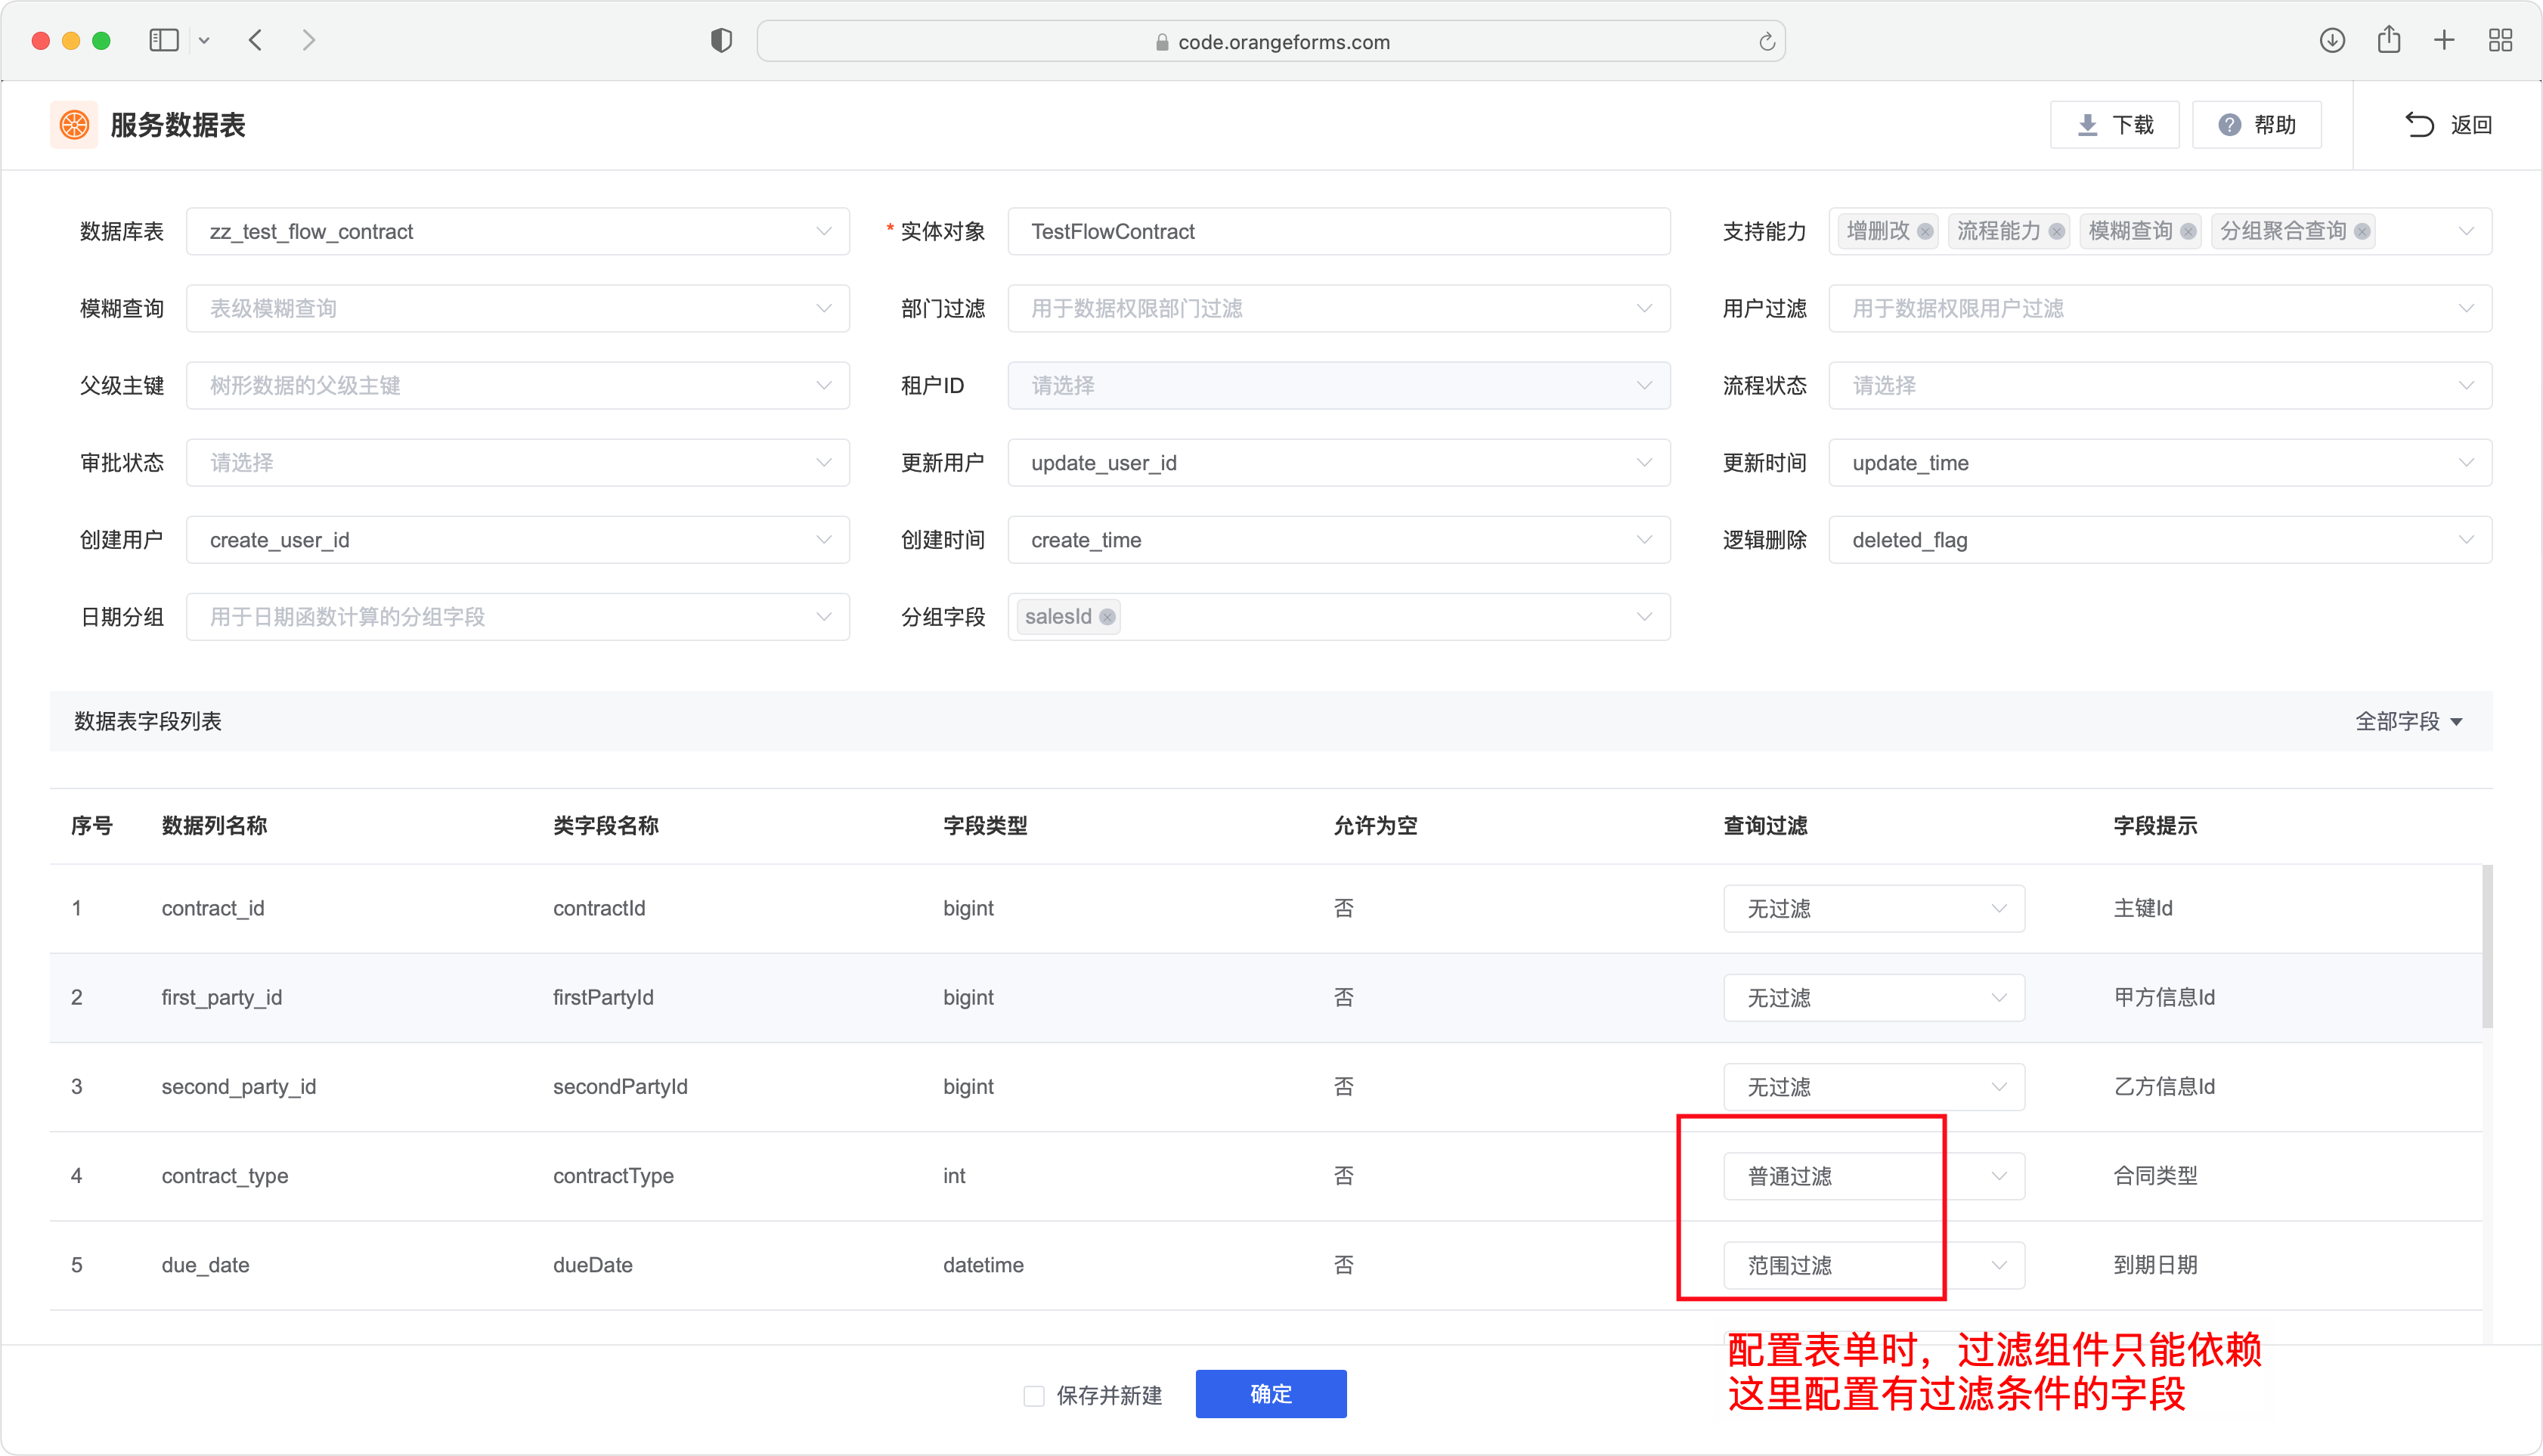
Task: Expand the 支持能力 multi-select dropdown
Action: pos(2465,232)
